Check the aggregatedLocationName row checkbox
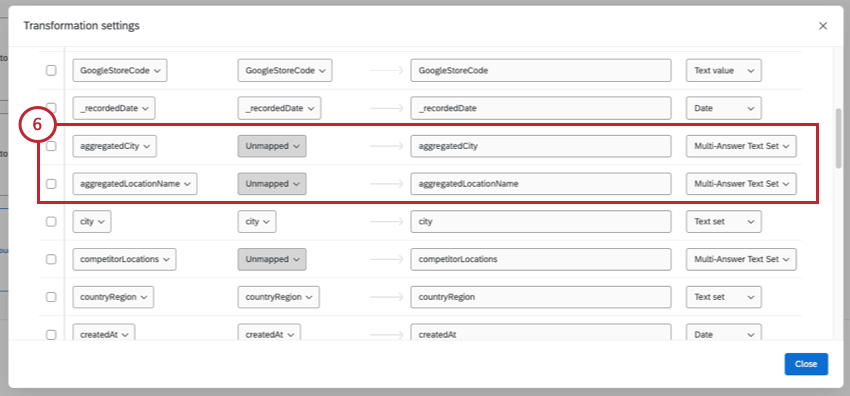The height and width of the screenshot is (396, 850). pos(51,184)
